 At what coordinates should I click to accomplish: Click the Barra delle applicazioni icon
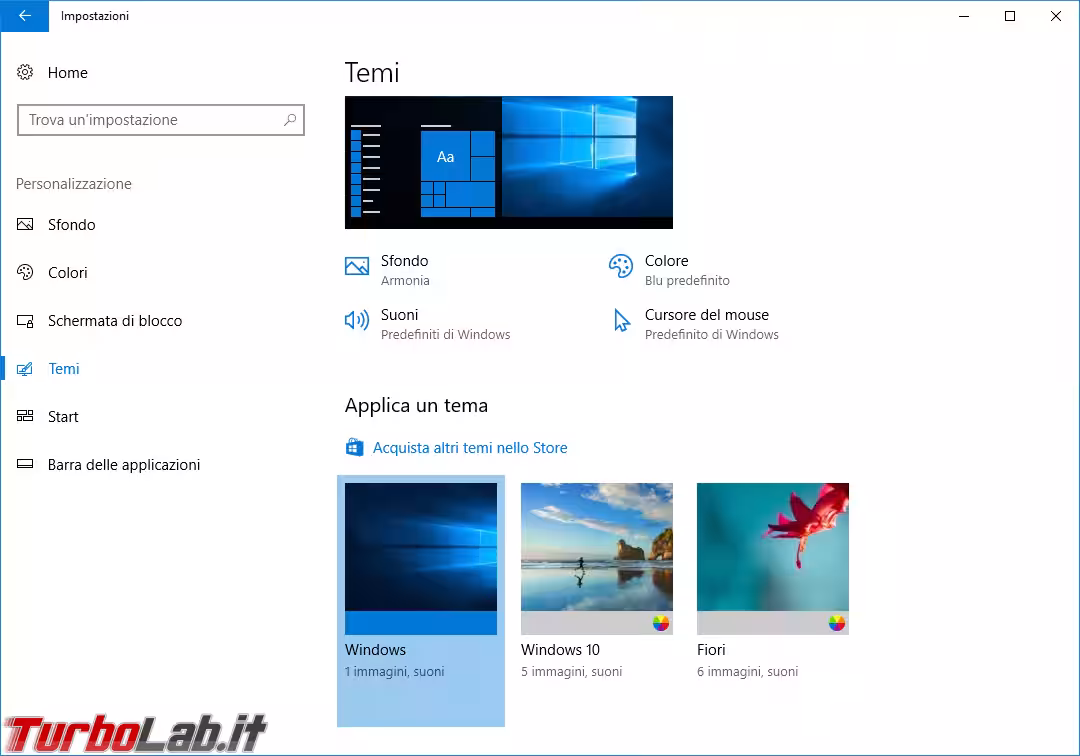pyautogui.click(x=26, y=465)
